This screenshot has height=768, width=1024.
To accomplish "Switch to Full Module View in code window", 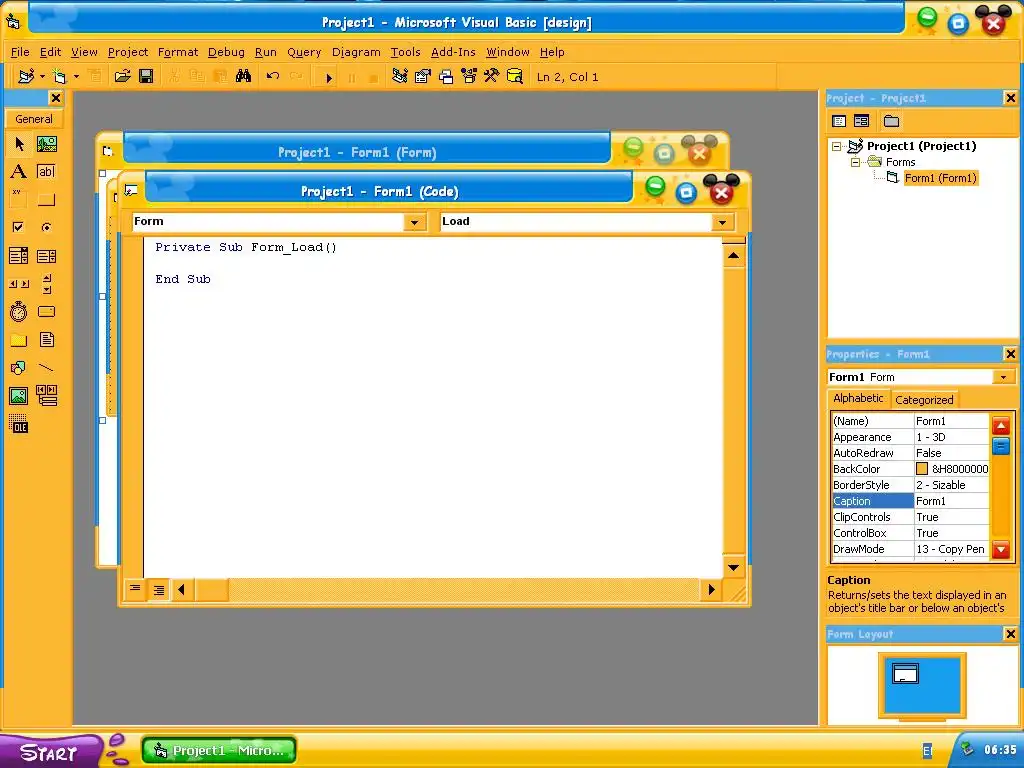I will 159,590.
